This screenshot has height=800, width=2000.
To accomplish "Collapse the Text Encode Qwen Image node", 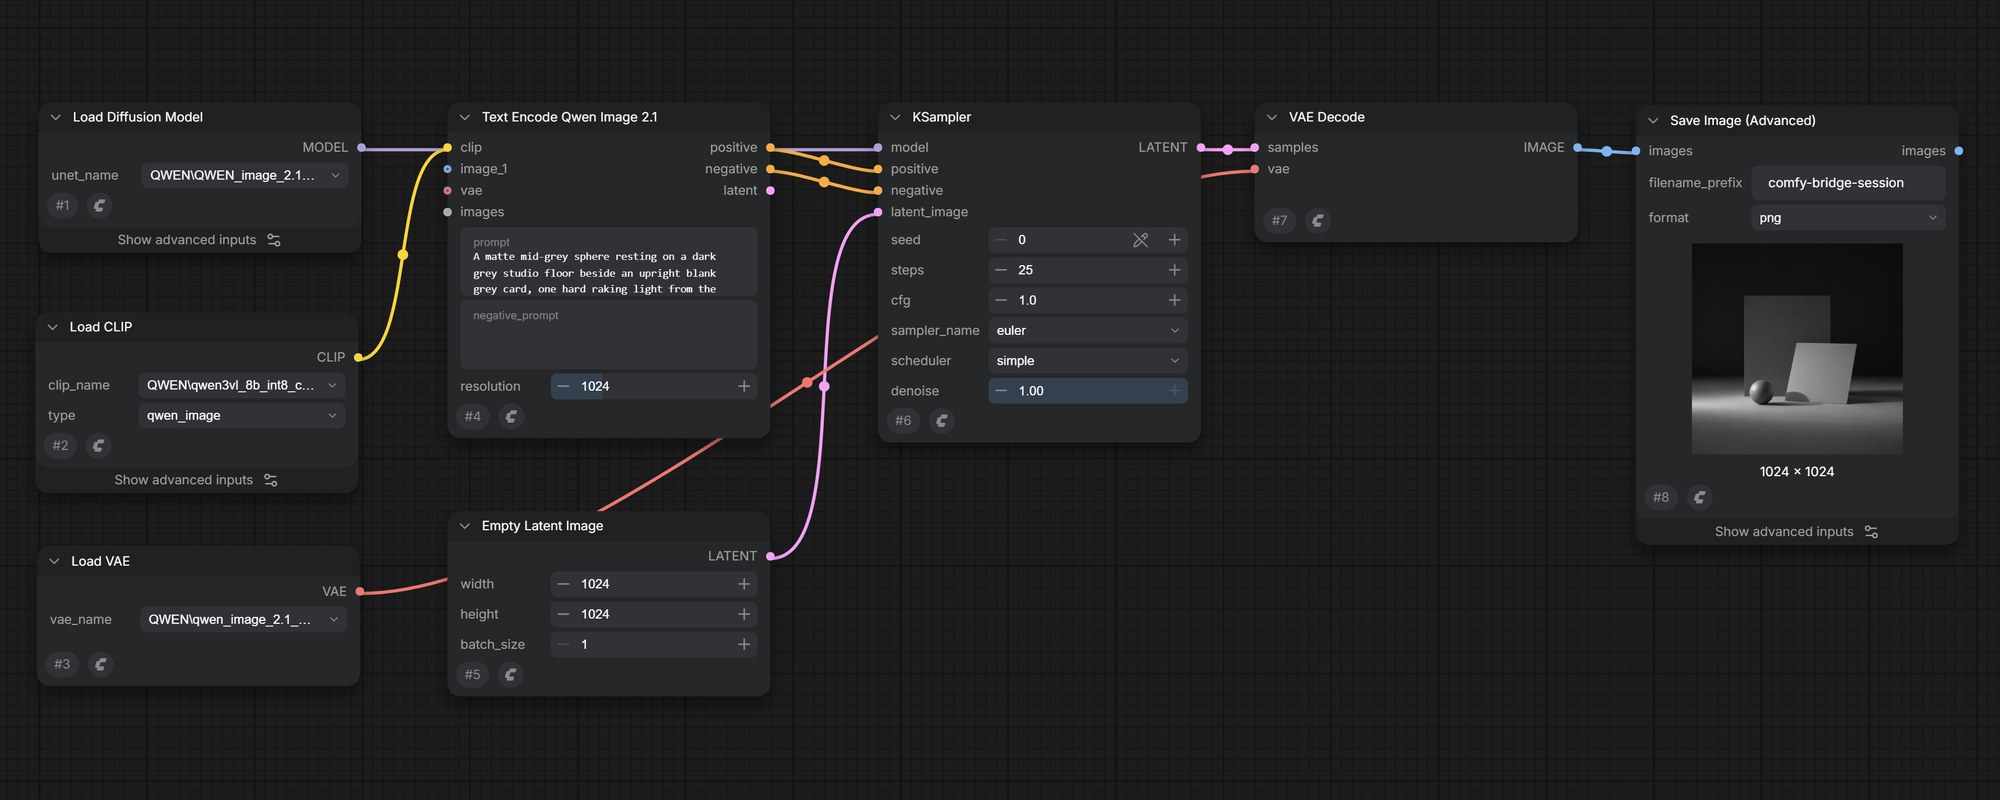I will pos(465,117).
